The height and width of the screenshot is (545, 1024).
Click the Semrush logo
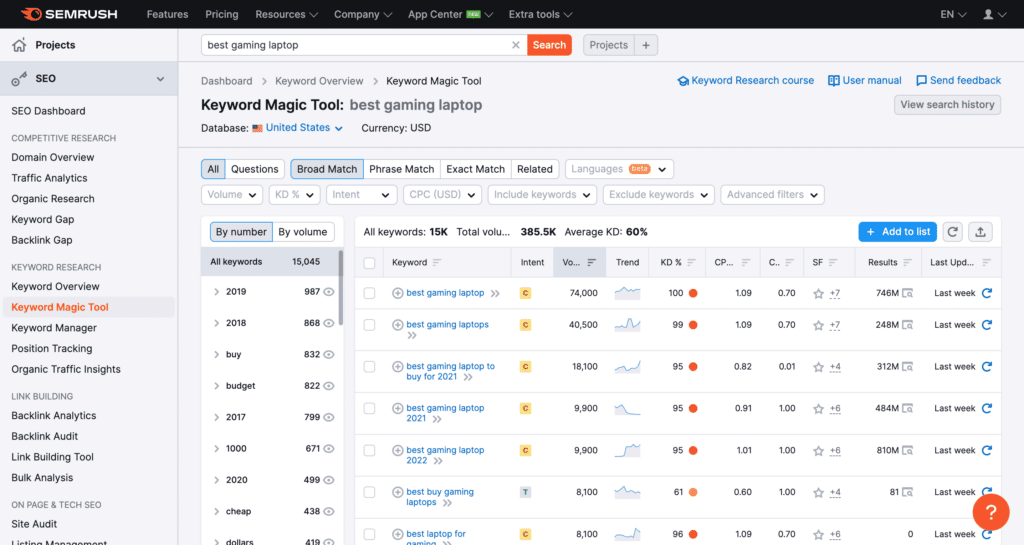(69, 14)
